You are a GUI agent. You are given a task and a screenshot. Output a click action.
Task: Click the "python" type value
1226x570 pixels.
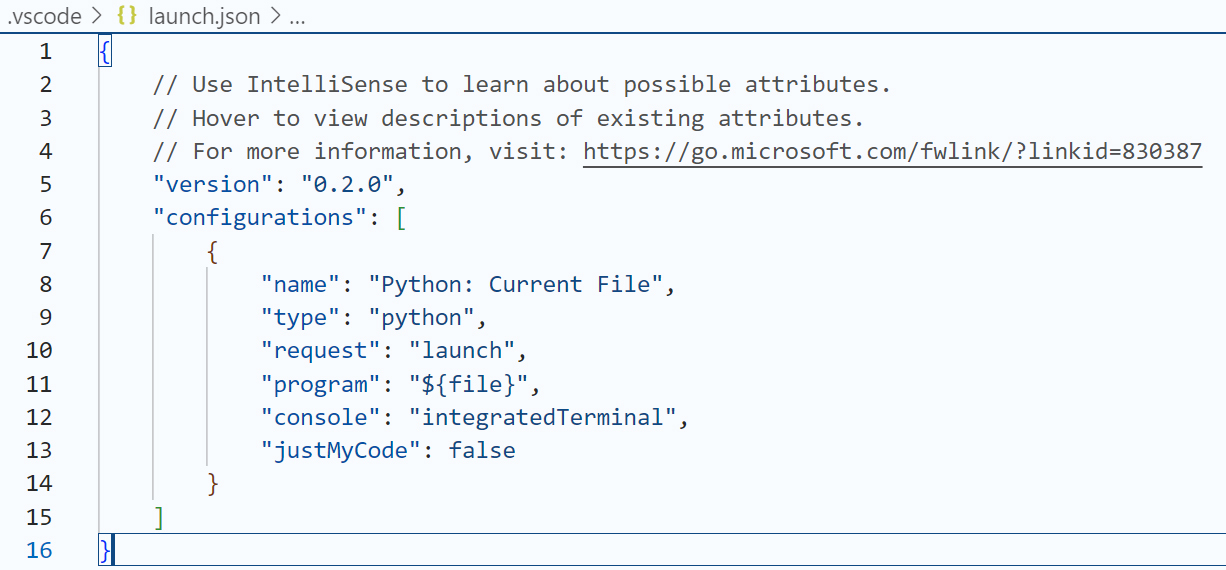point(421,318)
